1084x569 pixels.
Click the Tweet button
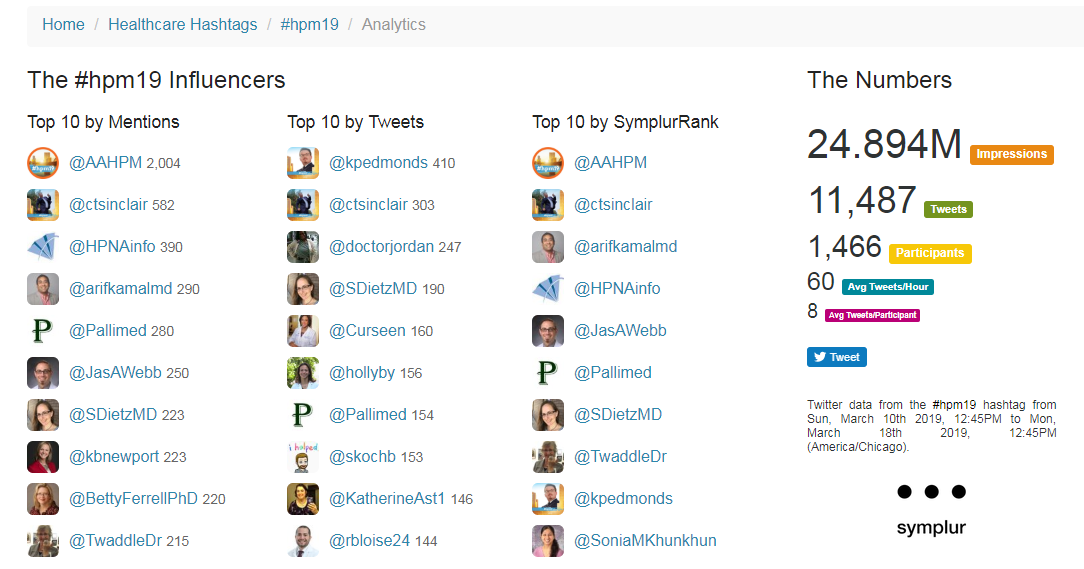(x=837, y=357)
